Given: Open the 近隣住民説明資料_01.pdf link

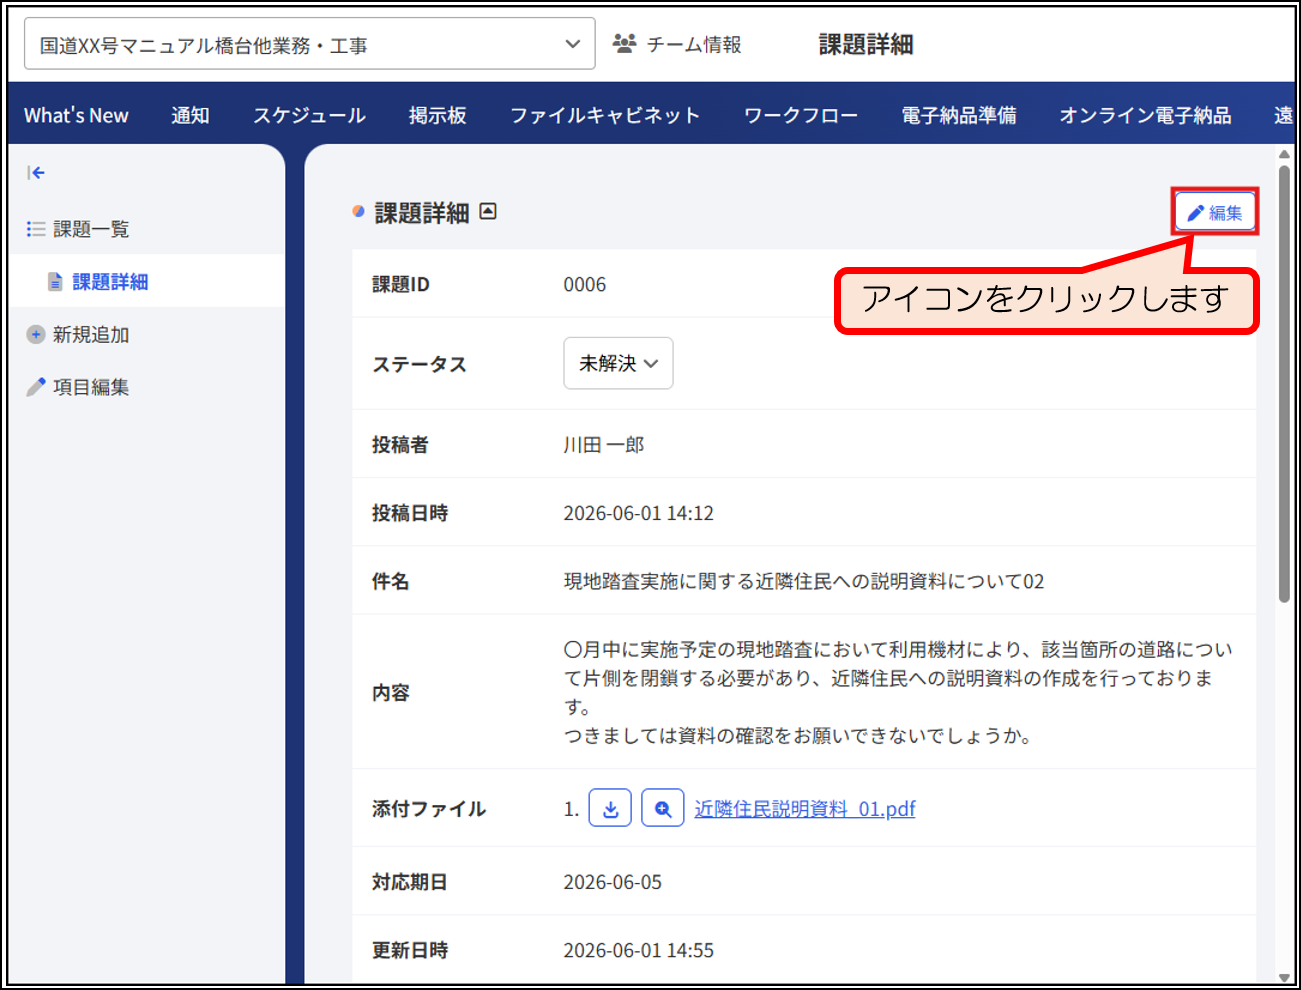Looking at the screenshot, I should point(805,808).
